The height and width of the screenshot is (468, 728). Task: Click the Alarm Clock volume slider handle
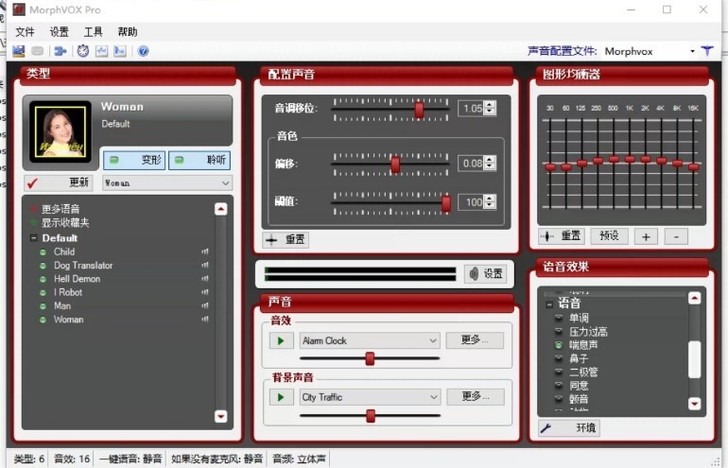click(x=370, y=358)
